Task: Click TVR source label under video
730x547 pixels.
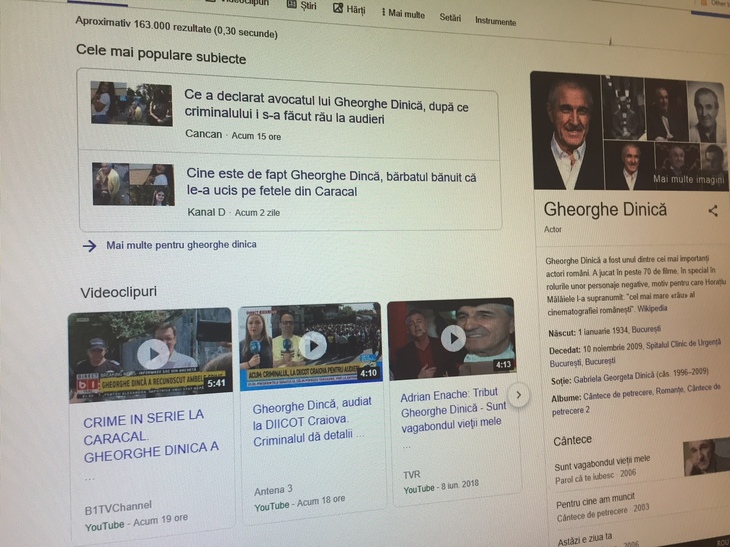Action: pos(412,475)
